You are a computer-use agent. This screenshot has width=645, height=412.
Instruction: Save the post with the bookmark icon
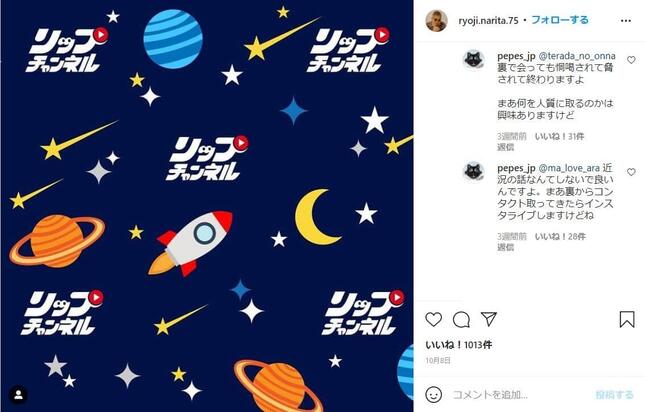click(627, 319)
